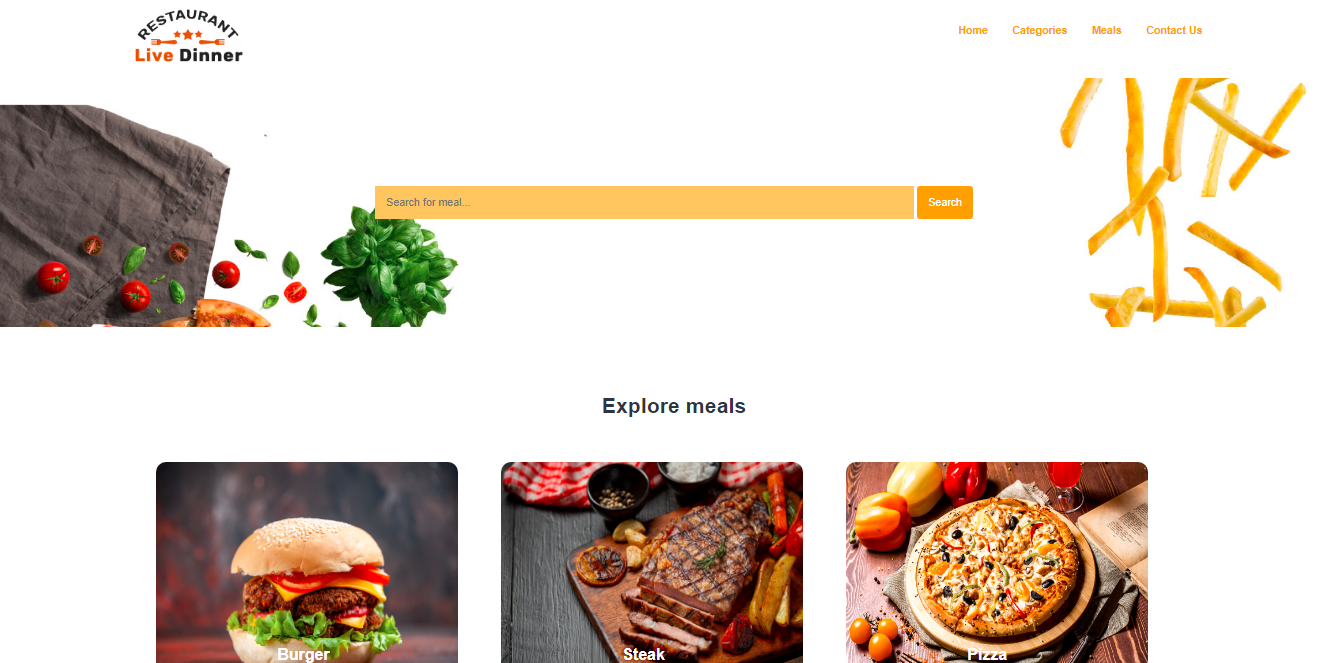Click the Steak label on card
Screen dimensions: 1341x663
(644, 654)
